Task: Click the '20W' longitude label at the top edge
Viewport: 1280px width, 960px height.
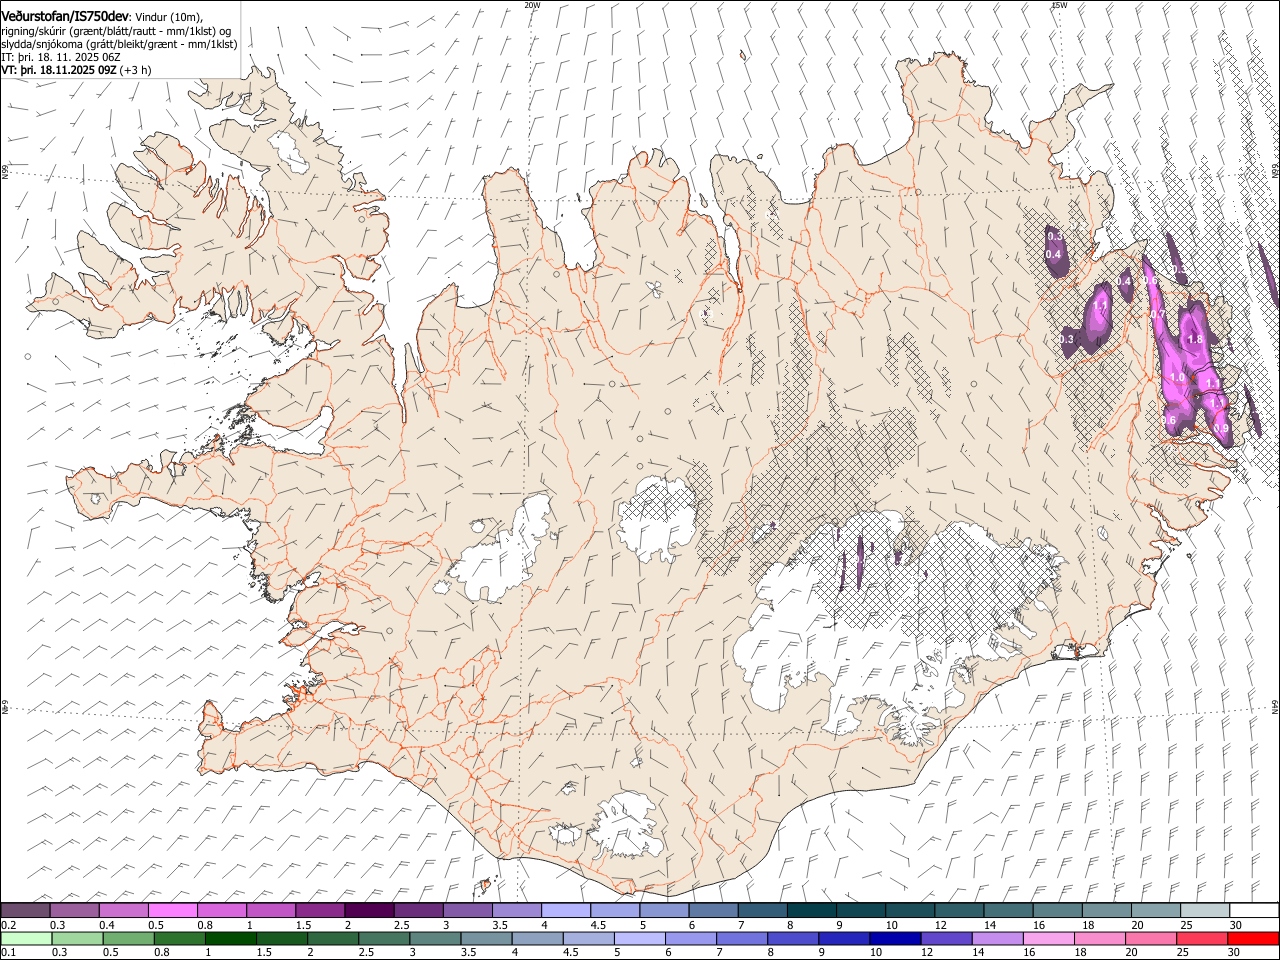Action: pyautogui.click(x=532, y=5)
